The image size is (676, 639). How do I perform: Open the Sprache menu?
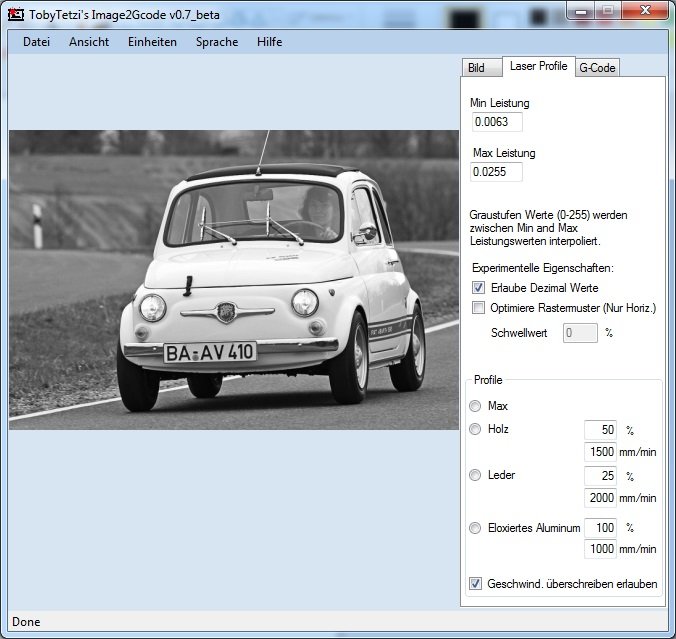(217, 42)
